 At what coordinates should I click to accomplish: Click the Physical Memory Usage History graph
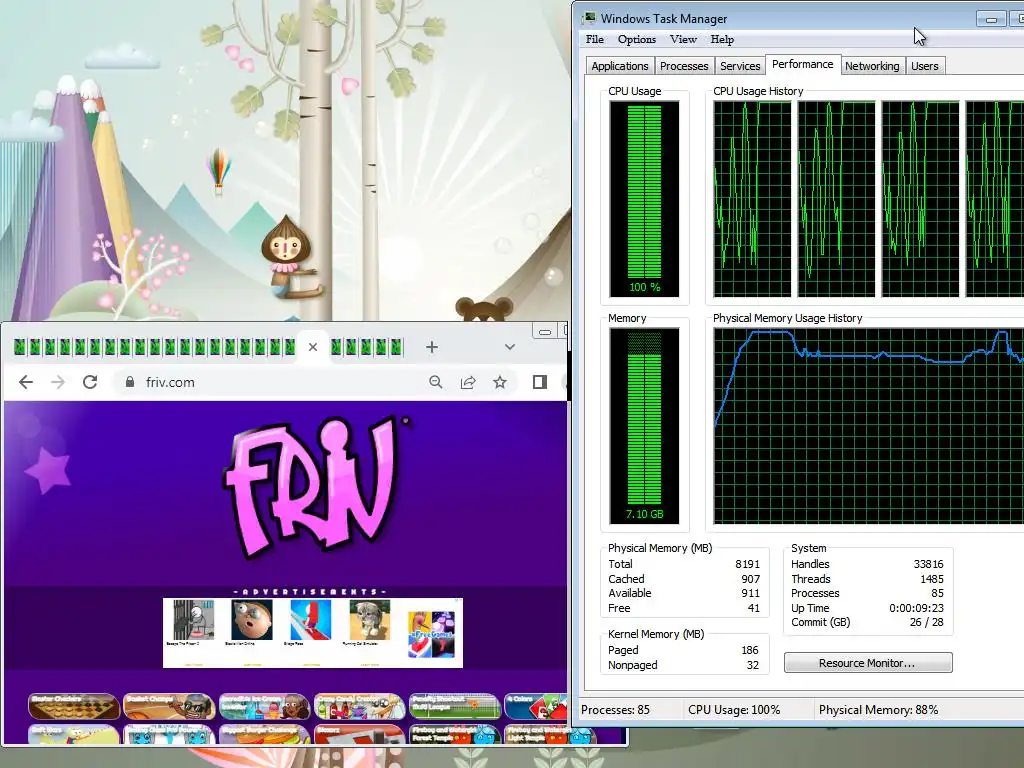click(869, 426)
